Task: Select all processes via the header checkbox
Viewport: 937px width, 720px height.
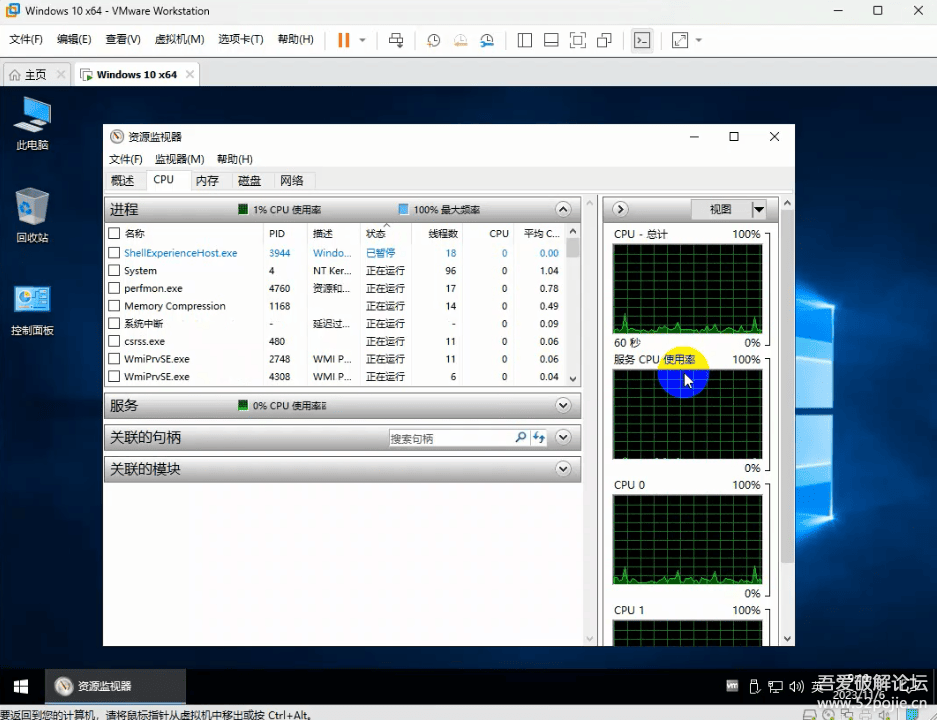Action: pyautogui.click(x=114, y=233)
